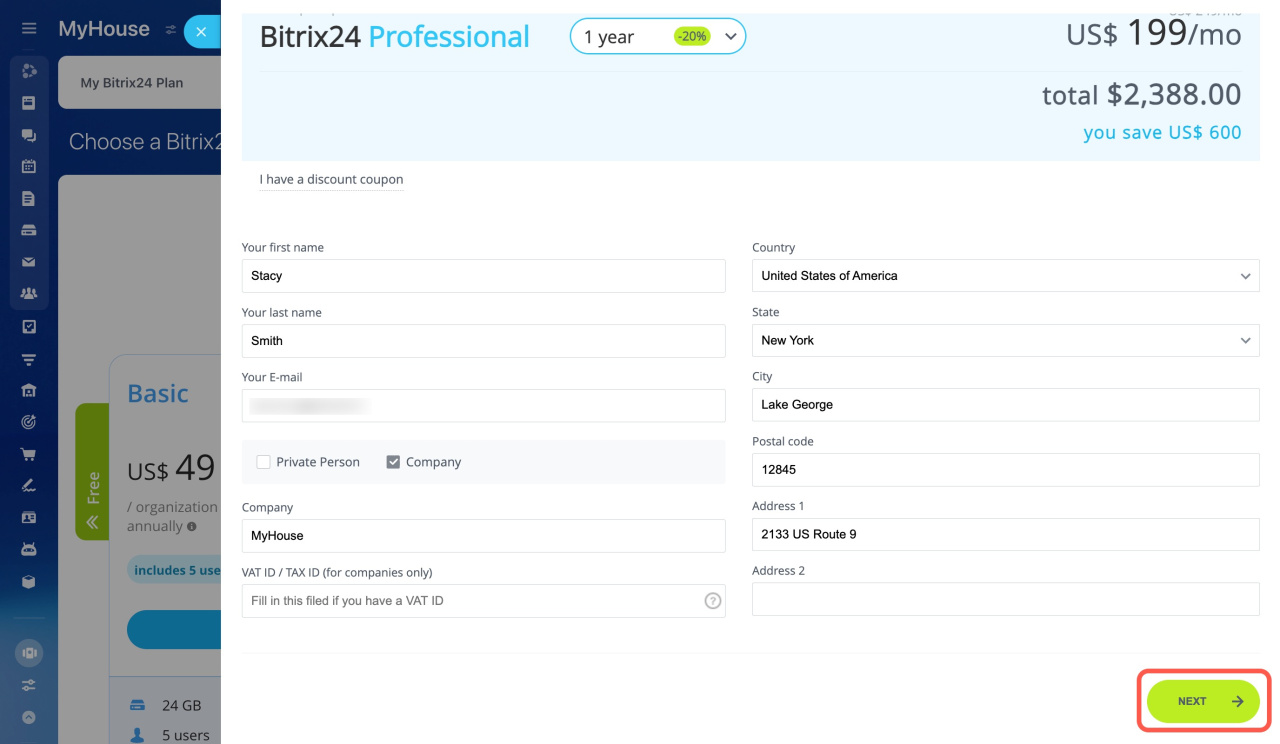Collapse the green Free plan tab
This screenshot has height=744, width=1280.
tap(92, 472)
